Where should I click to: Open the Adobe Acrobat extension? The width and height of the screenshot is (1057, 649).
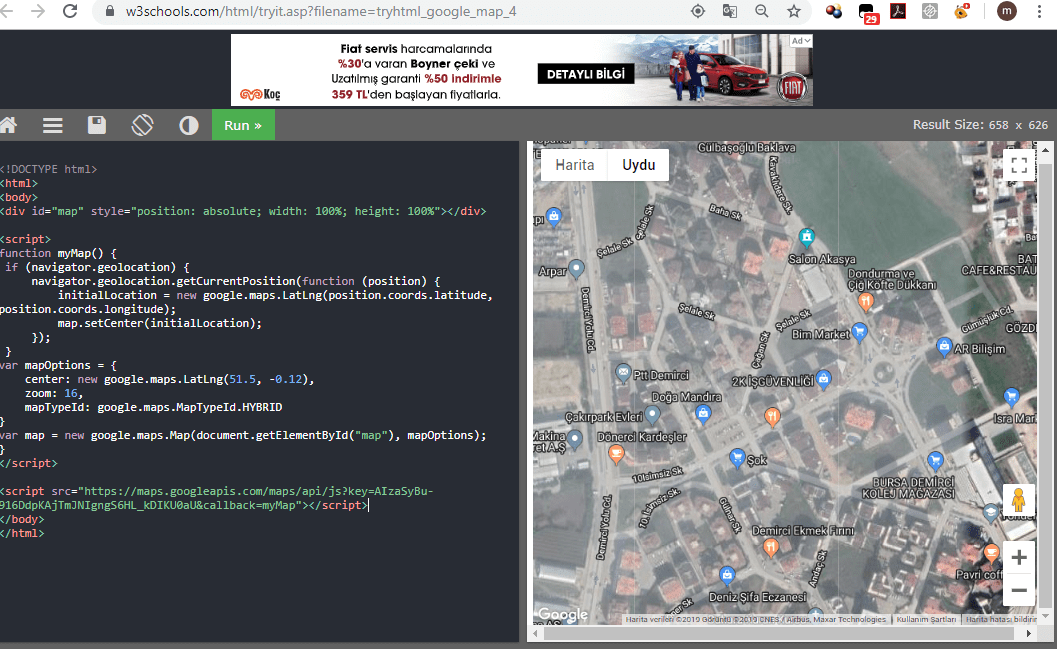898,11
